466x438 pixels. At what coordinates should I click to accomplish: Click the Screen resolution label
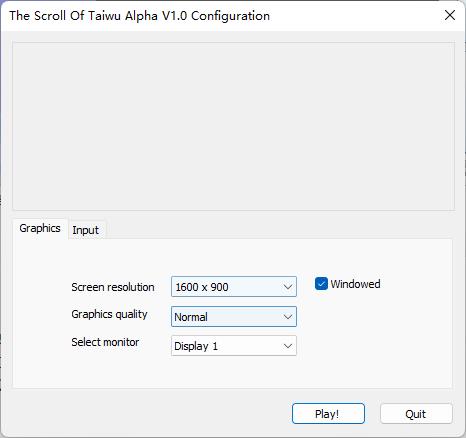113,287
